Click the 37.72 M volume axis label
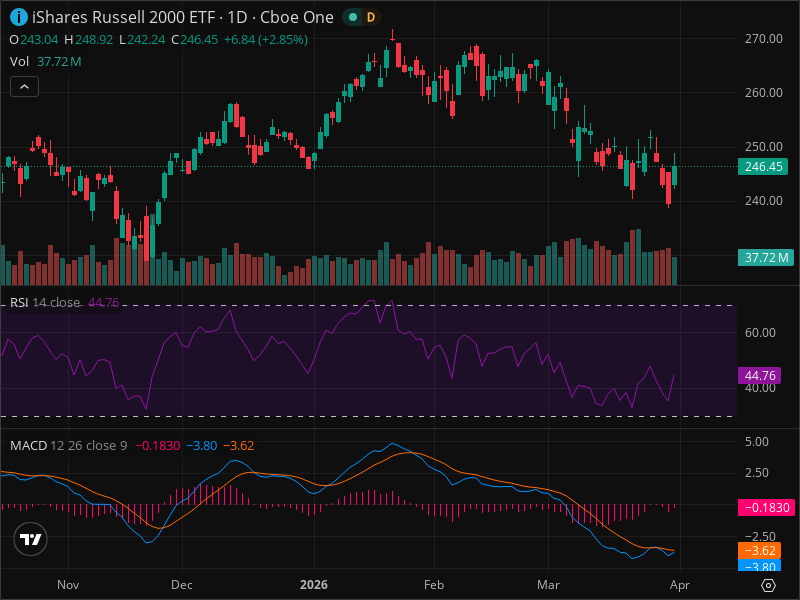Screen dimensions: 800x600 (x=766, y=258)
